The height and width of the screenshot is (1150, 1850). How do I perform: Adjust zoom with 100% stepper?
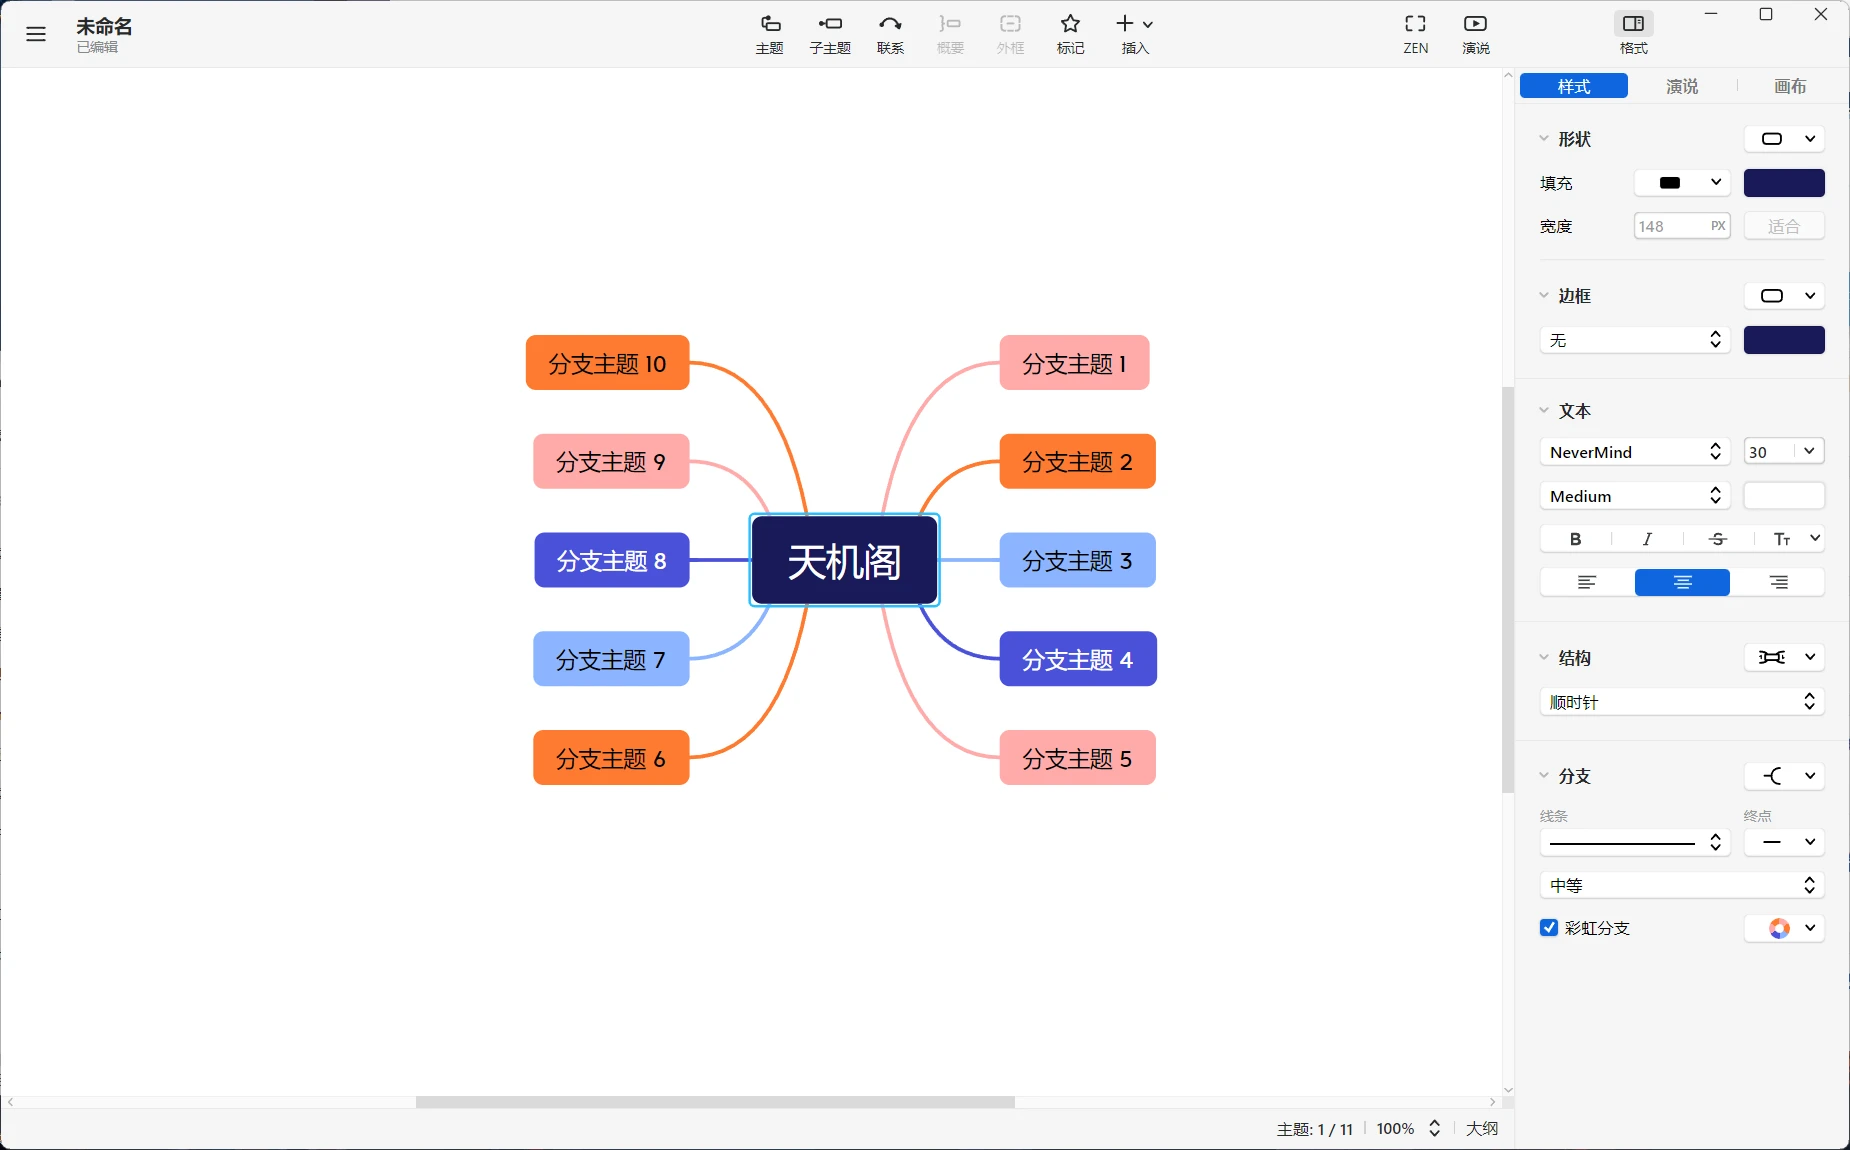coord(1434,1129)
